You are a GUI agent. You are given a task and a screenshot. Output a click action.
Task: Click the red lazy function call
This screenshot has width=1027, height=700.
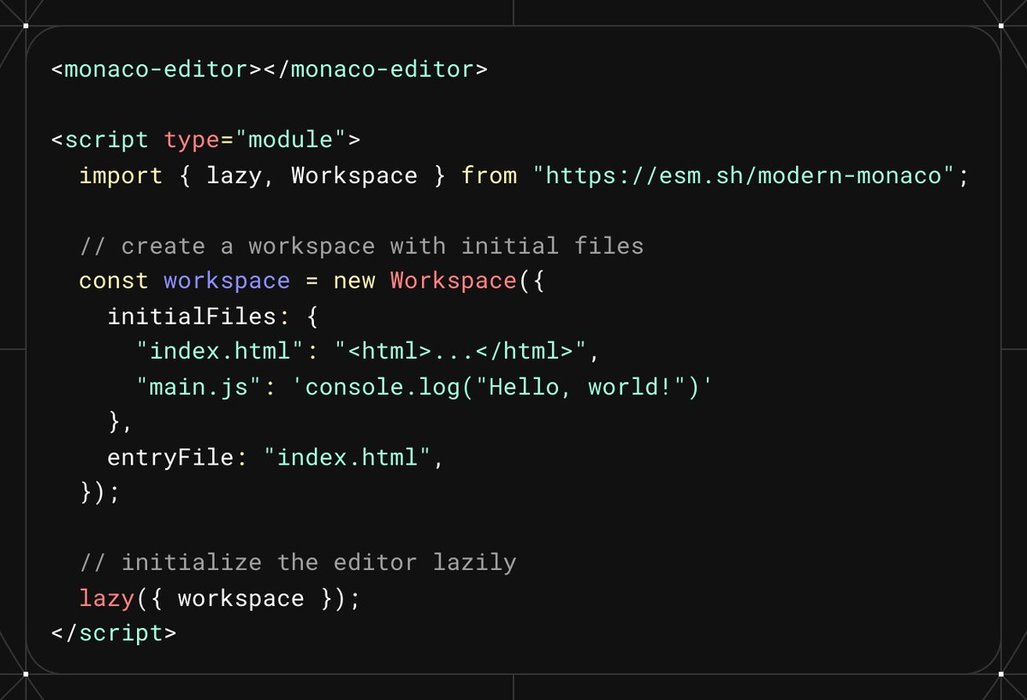pos(107,599)
